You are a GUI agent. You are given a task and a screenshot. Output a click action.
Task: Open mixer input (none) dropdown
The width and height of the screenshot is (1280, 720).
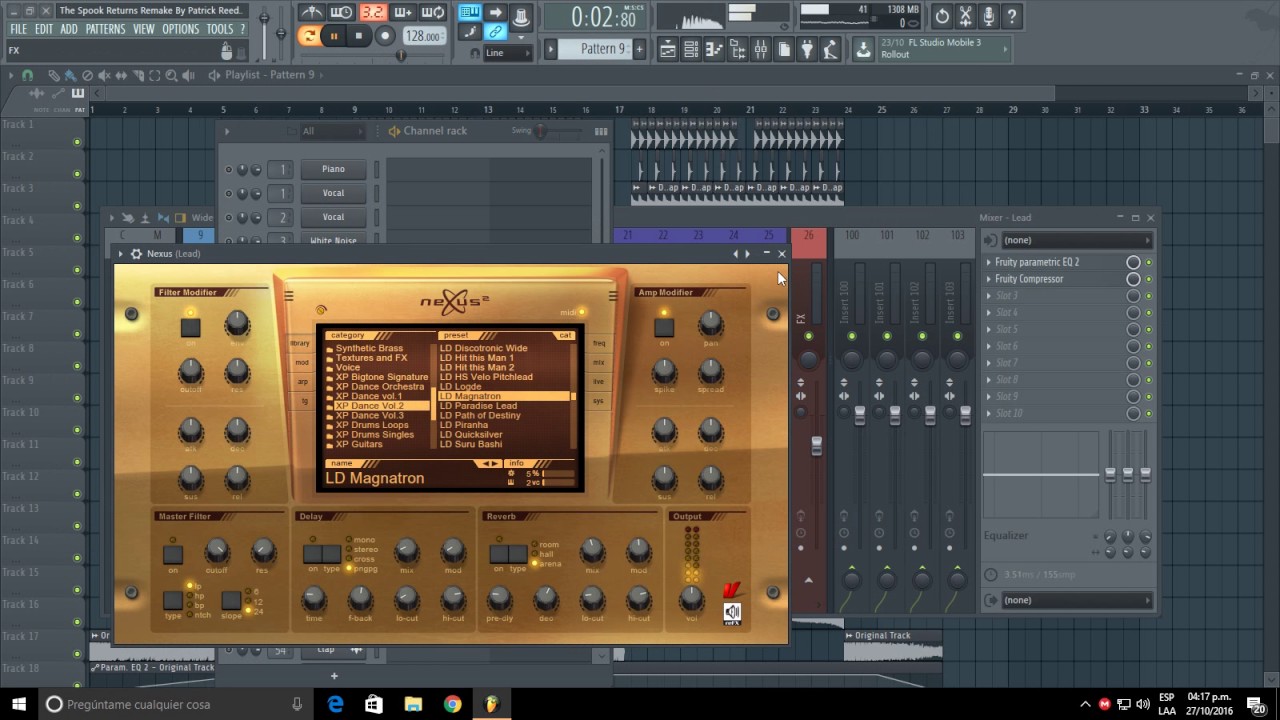(1076, 240)
